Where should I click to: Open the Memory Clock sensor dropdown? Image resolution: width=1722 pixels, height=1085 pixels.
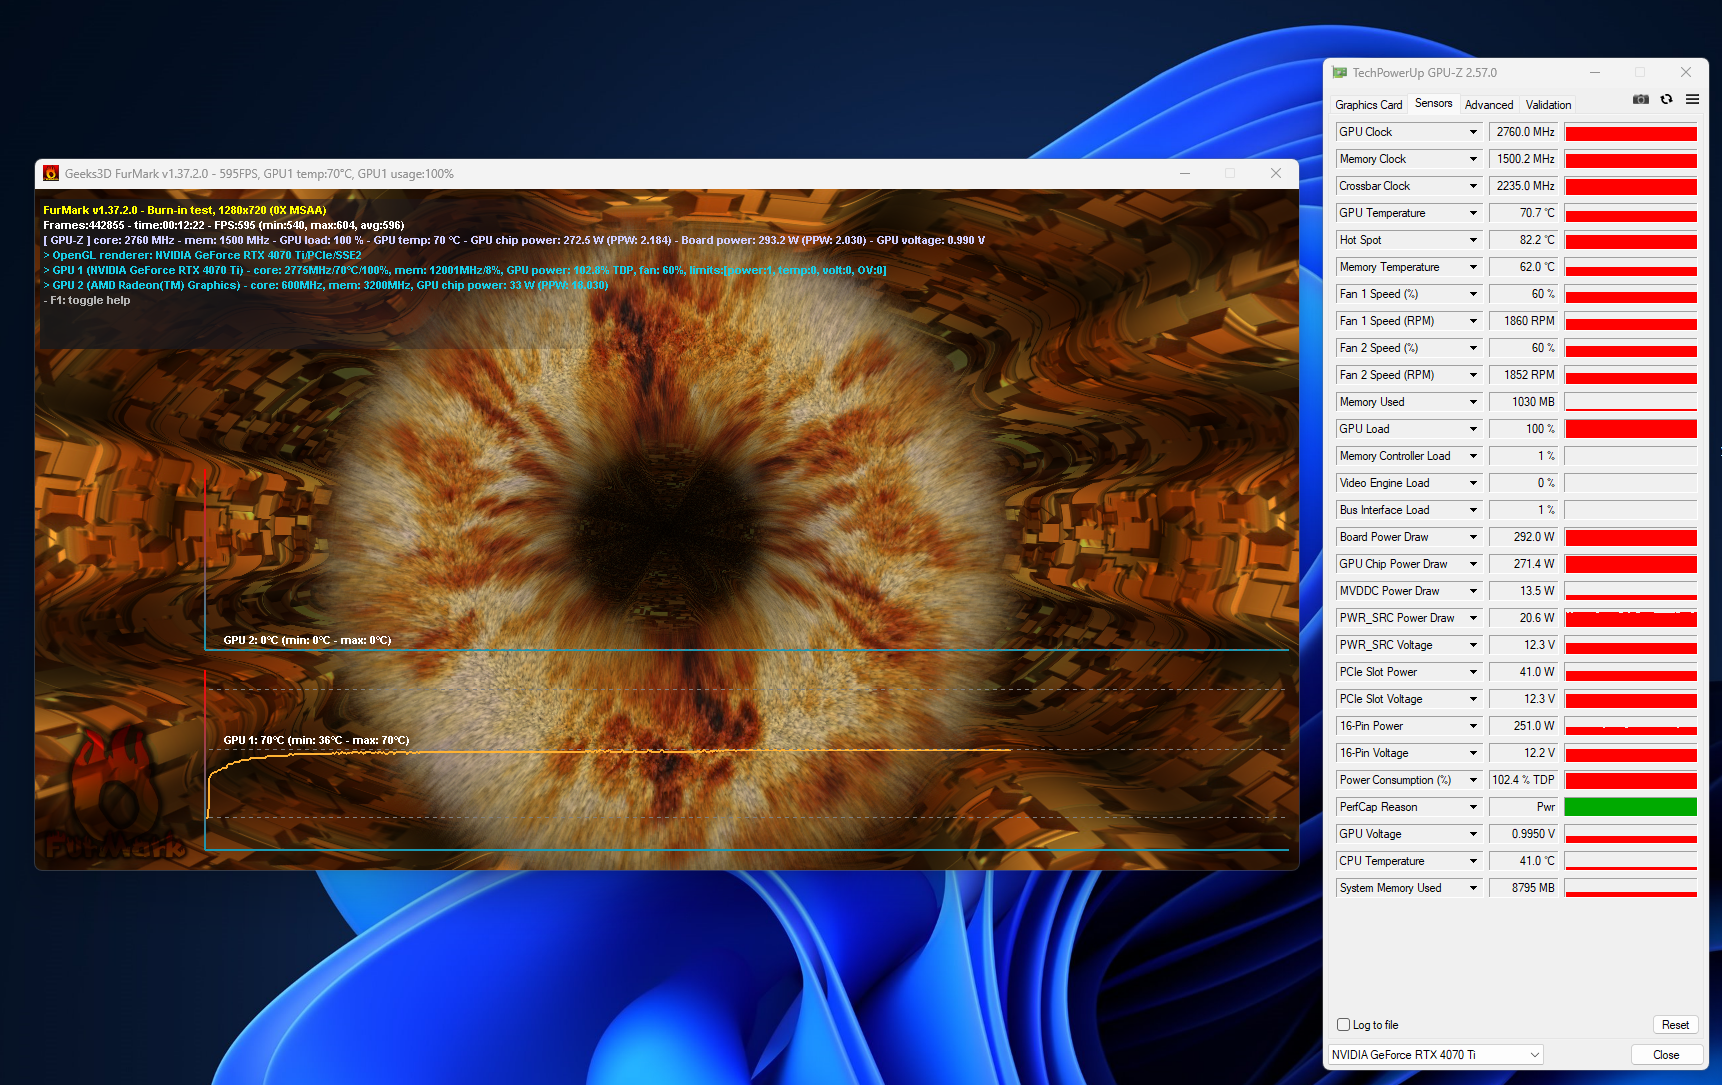point(1473,159)
